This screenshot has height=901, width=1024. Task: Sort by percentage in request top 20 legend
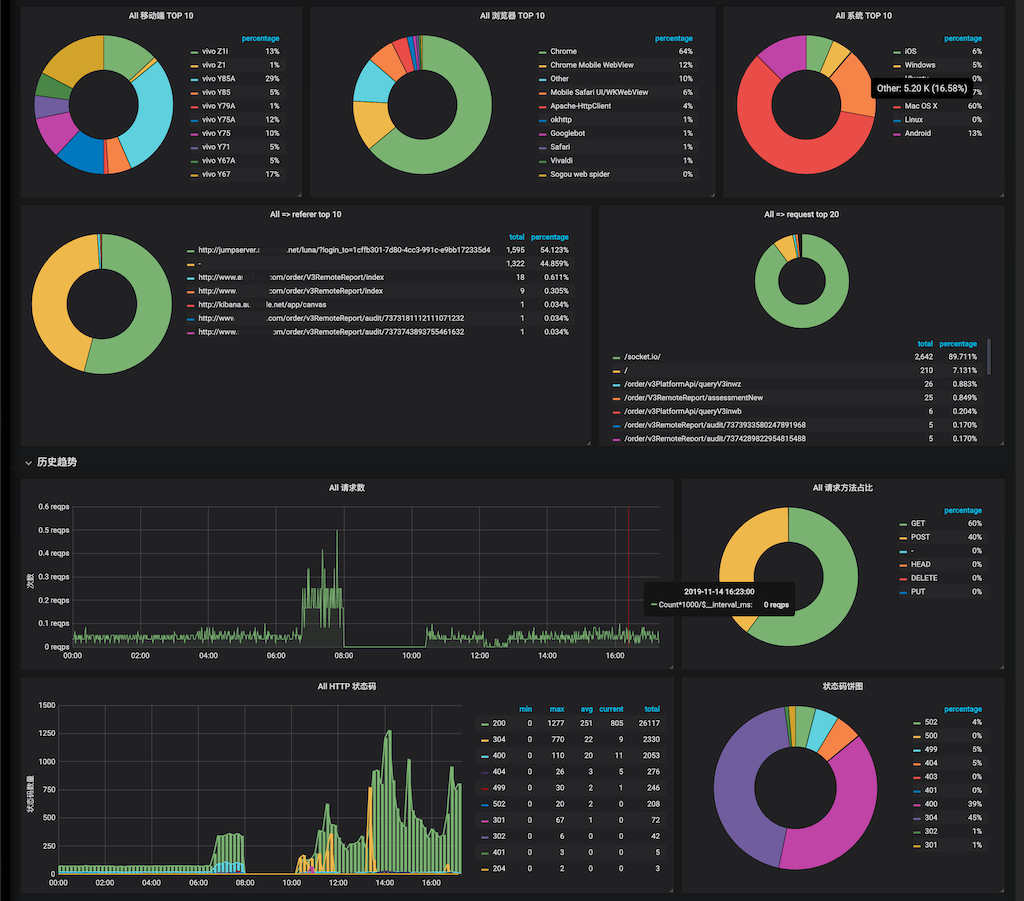(x=958, y=344)
